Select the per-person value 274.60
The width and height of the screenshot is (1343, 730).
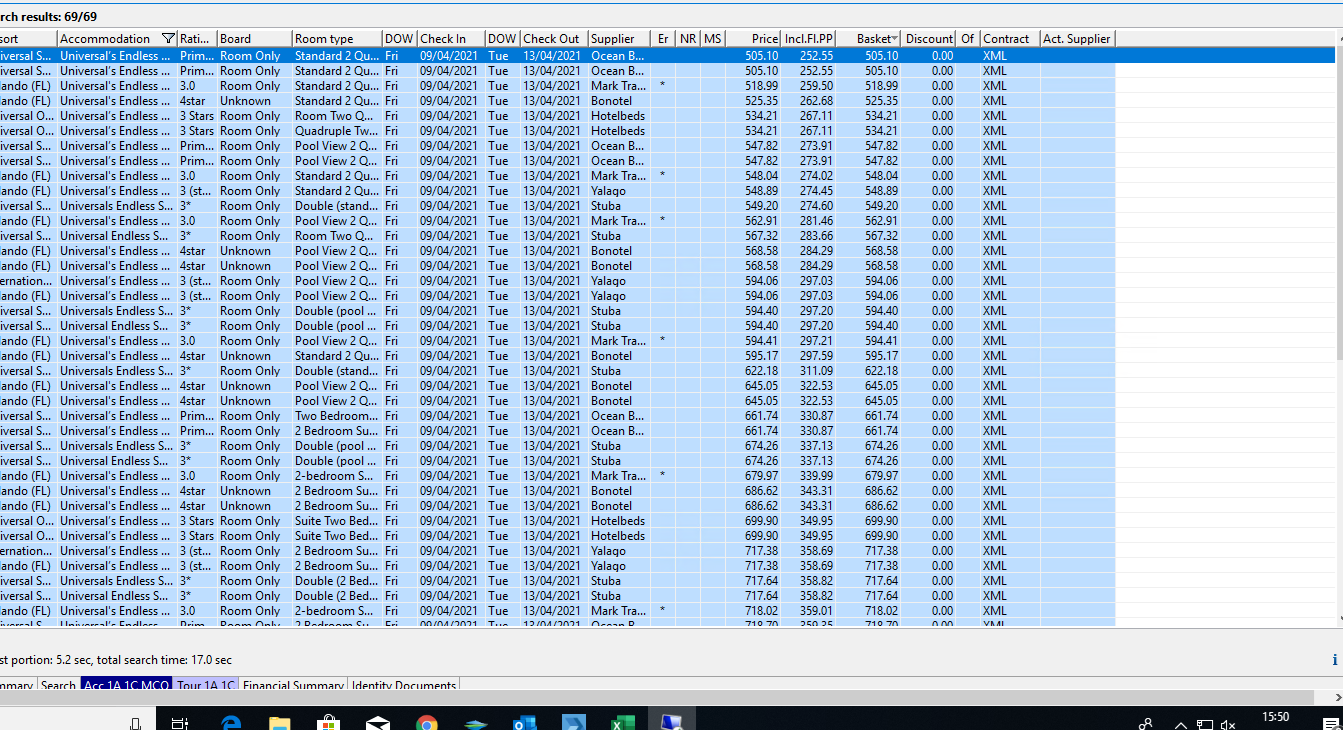point(816,206)
